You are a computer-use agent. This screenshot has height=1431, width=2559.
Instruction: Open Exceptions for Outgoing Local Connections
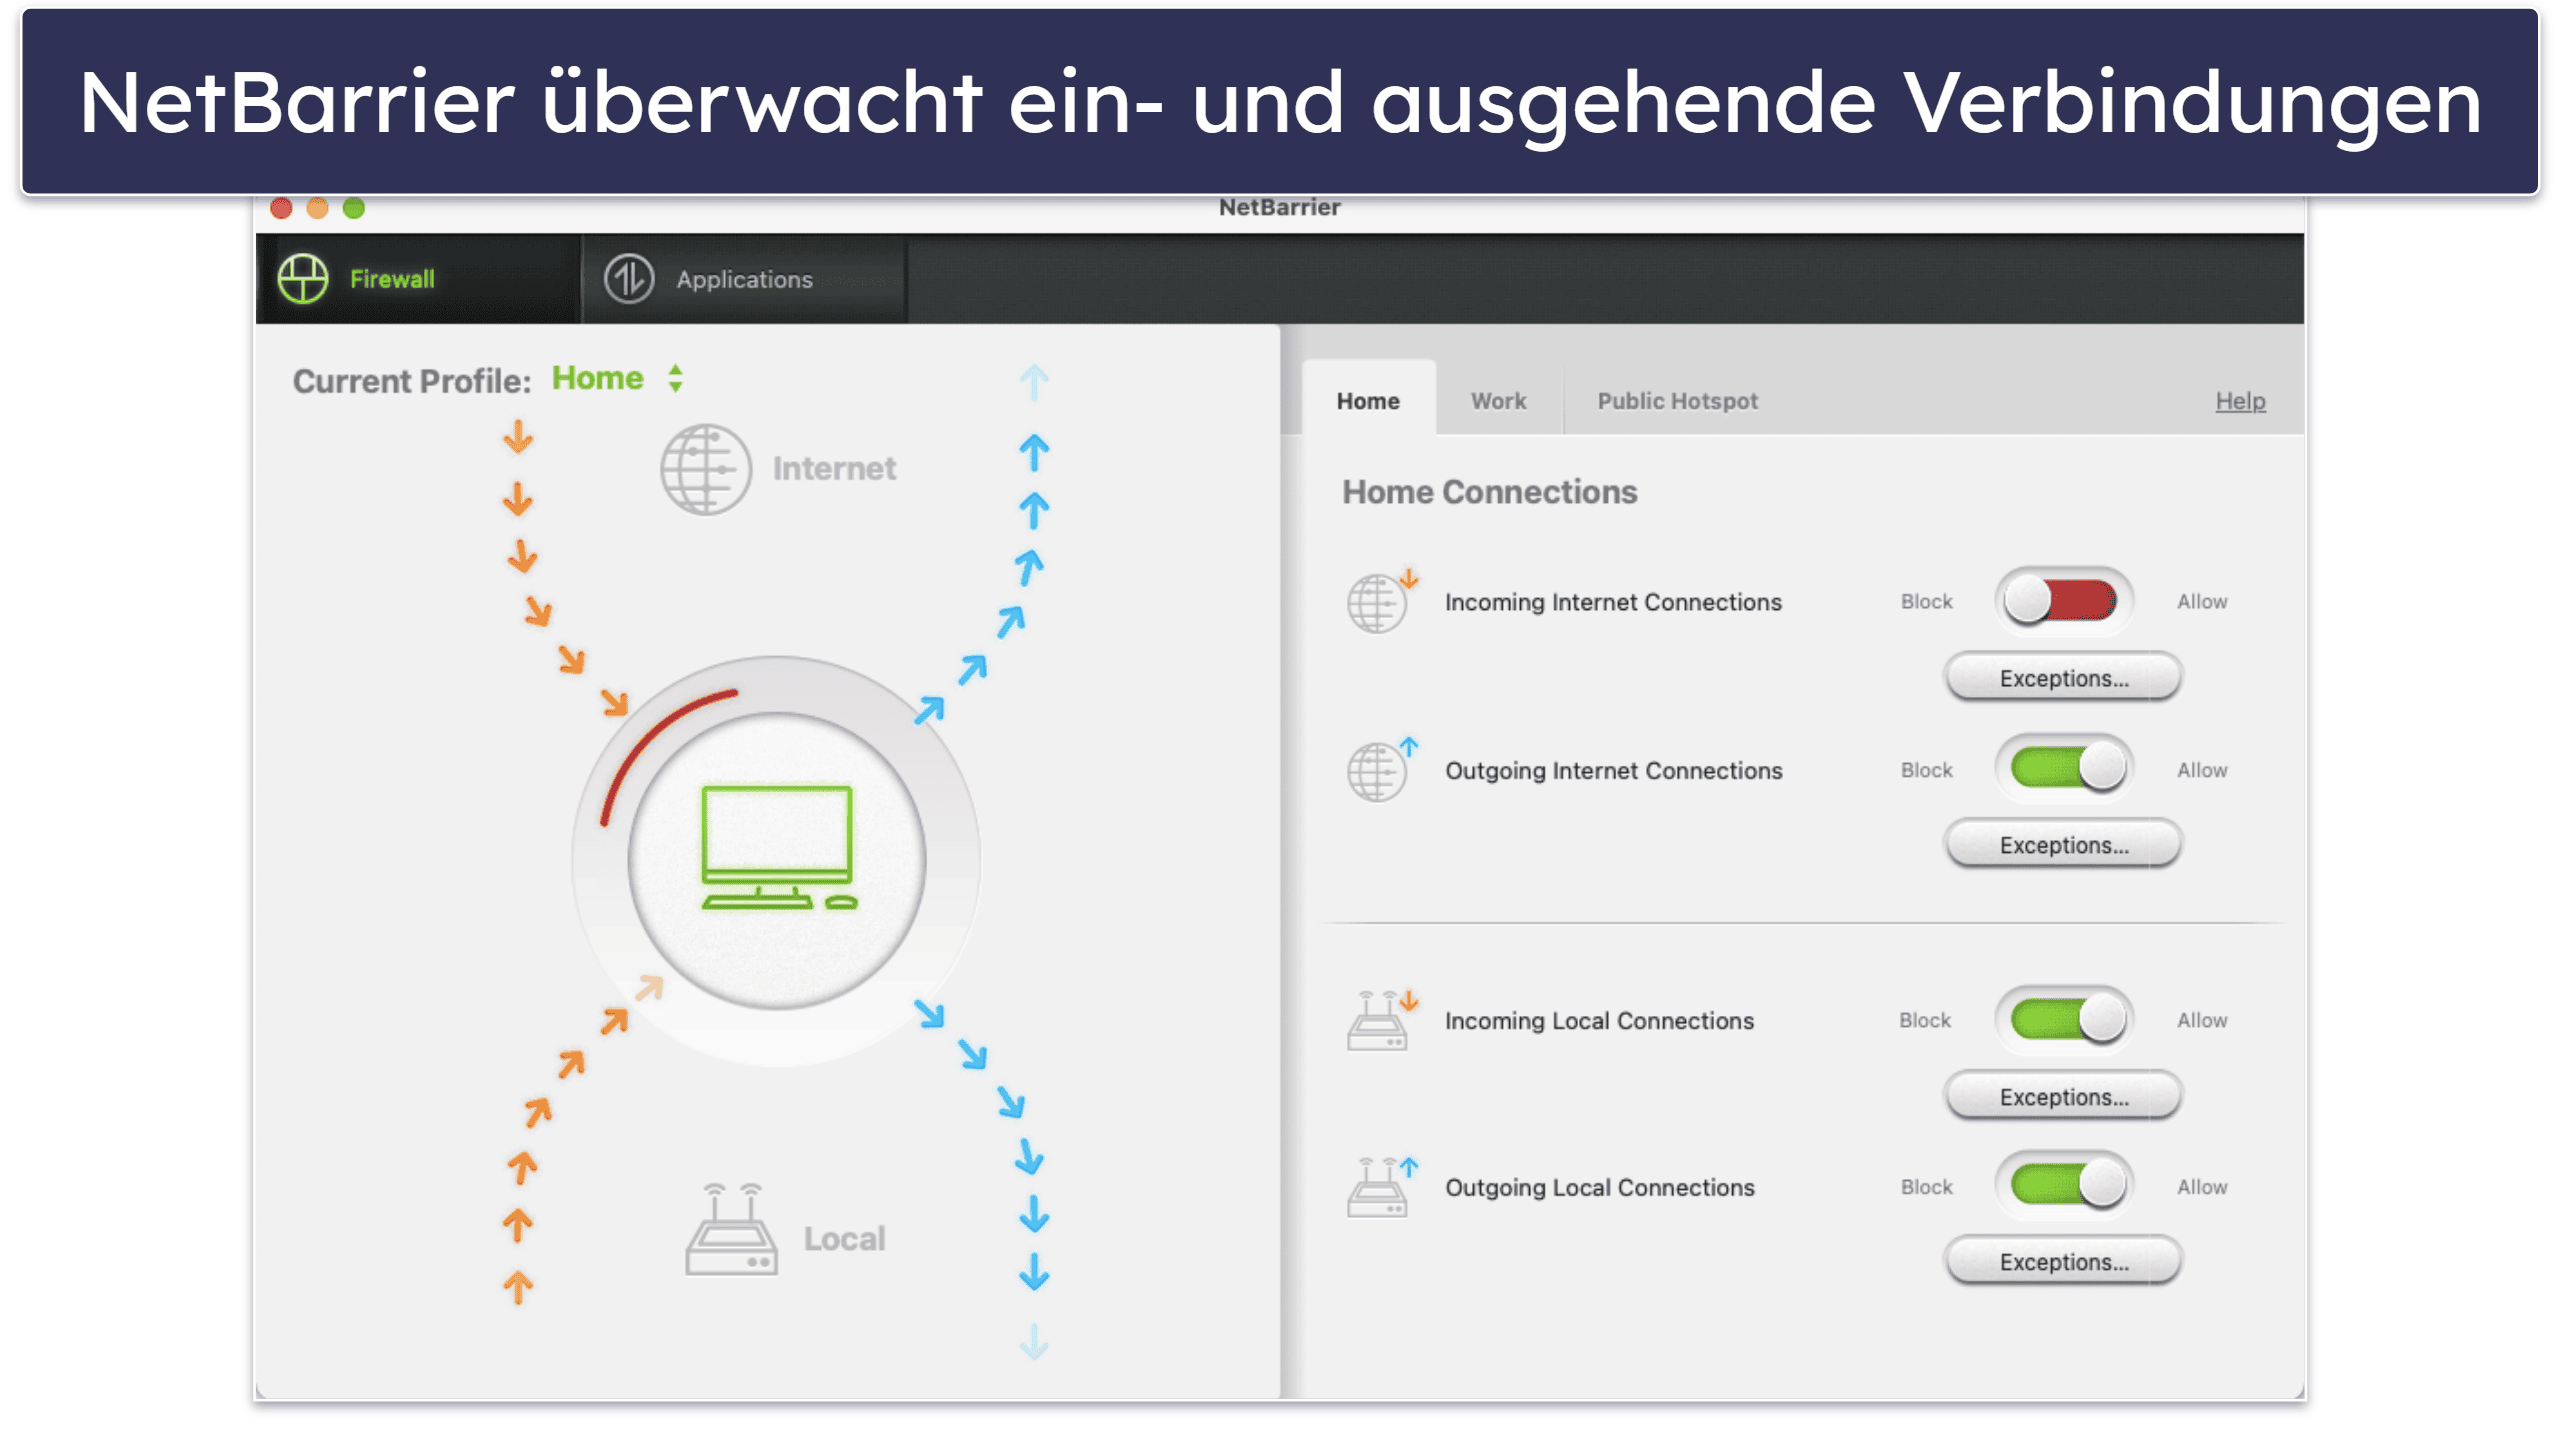point(2063,1262)
